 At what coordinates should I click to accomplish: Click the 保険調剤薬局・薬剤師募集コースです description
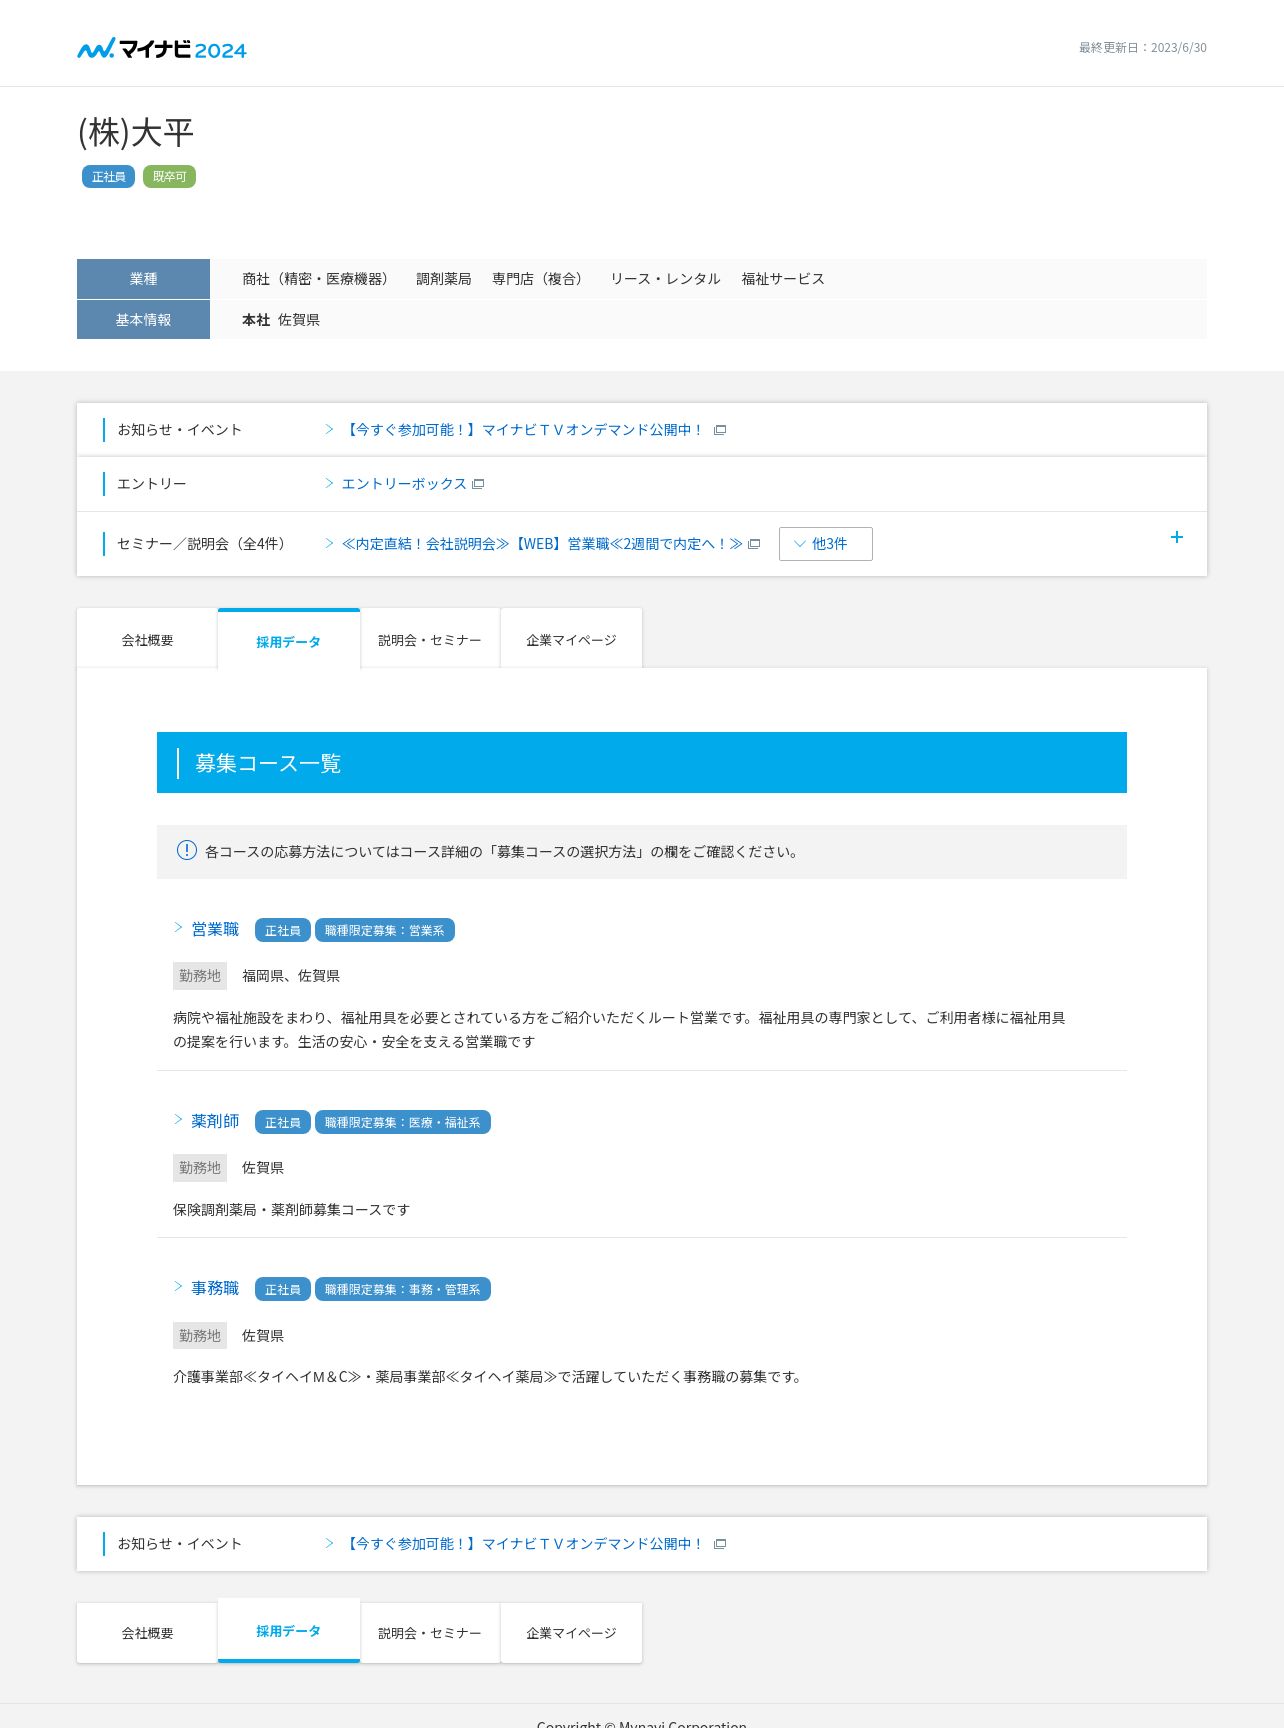click(291, 1210)
